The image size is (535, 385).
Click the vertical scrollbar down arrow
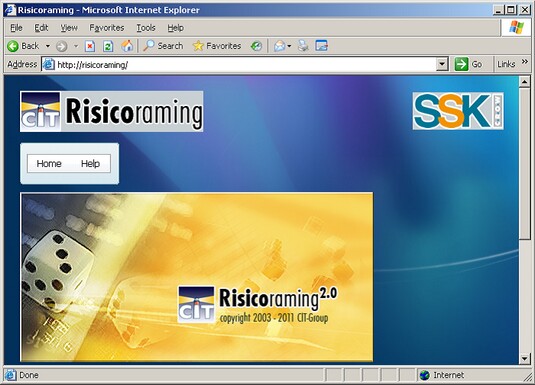pos(524,359)
